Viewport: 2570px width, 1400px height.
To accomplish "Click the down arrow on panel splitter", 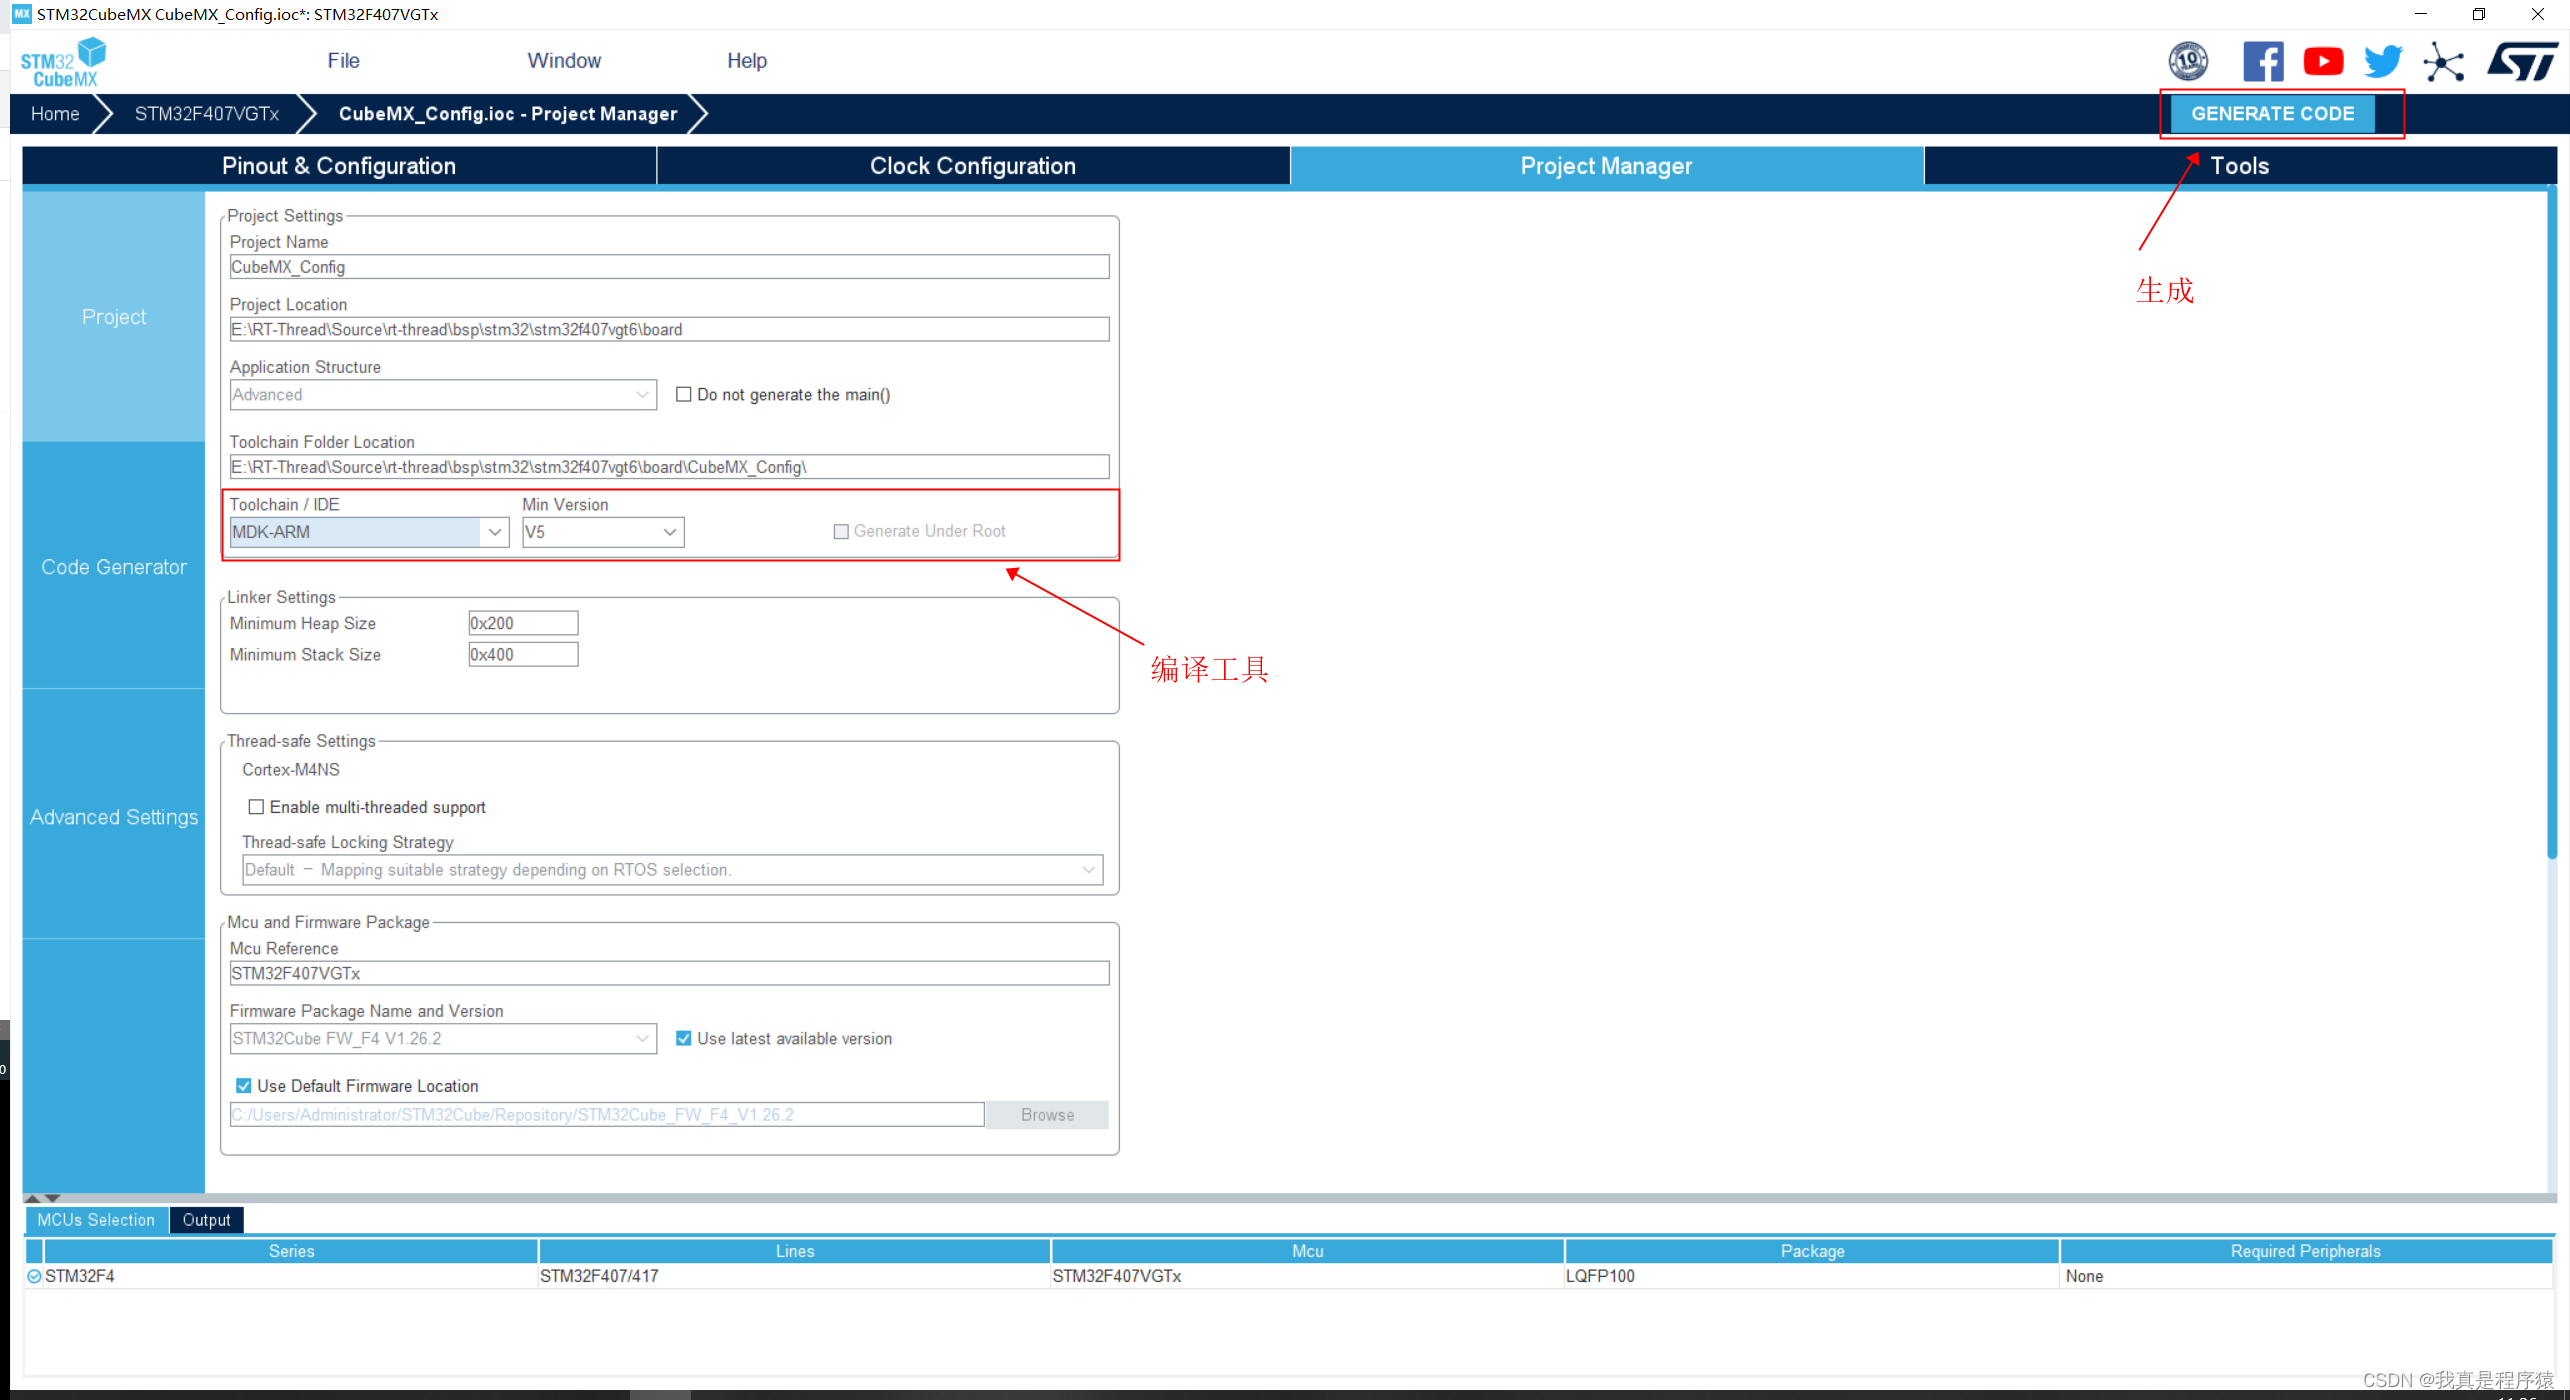I will (x=52, y=1198).
